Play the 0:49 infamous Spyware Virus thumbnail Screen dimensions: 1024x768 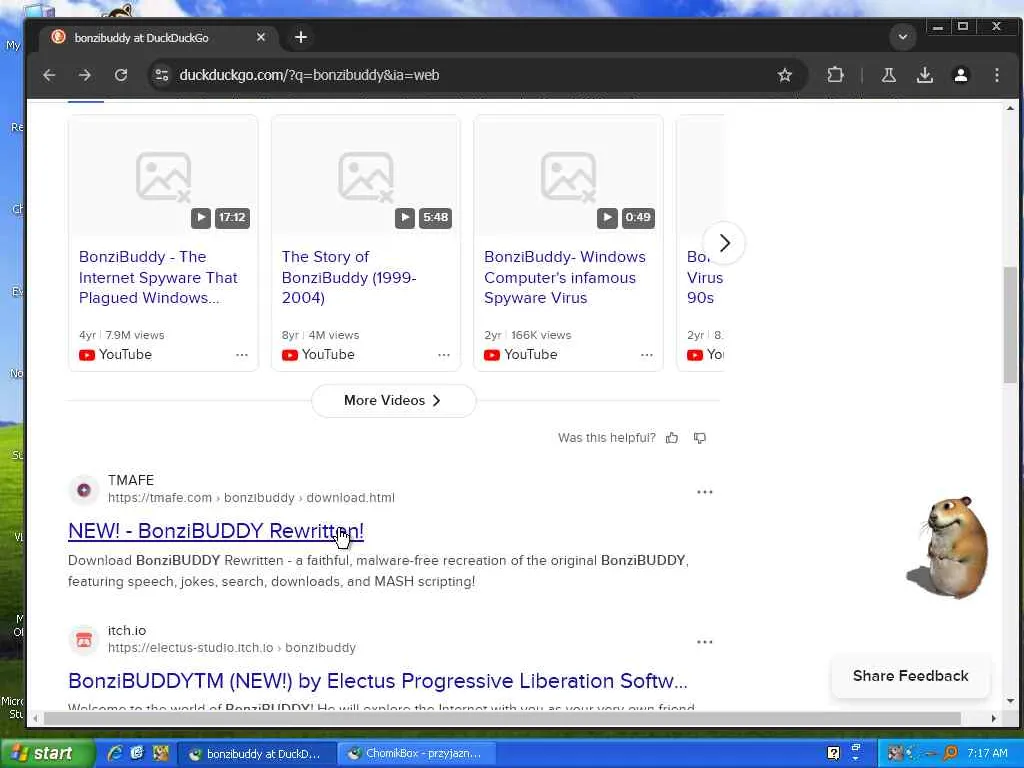point(568,176)
